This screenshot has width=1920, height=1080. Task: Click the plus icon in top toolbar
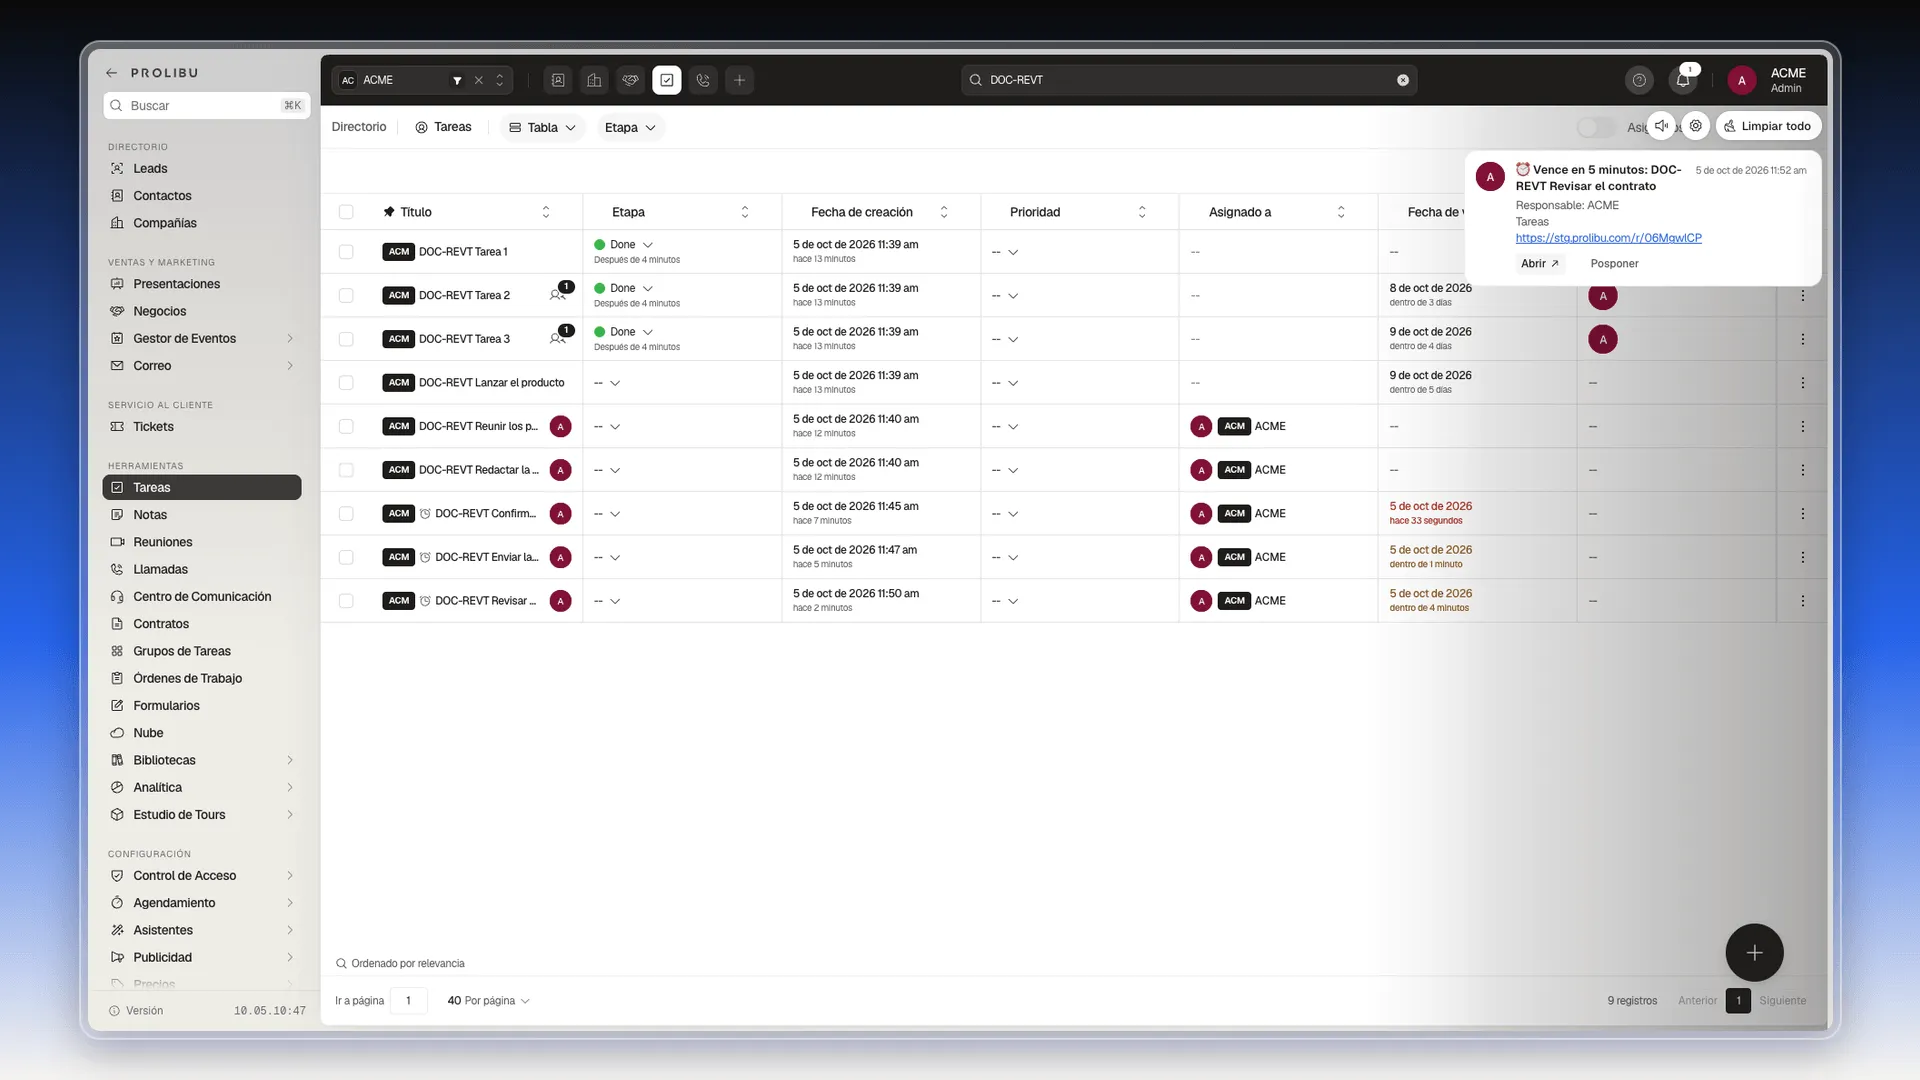point(740,80)
